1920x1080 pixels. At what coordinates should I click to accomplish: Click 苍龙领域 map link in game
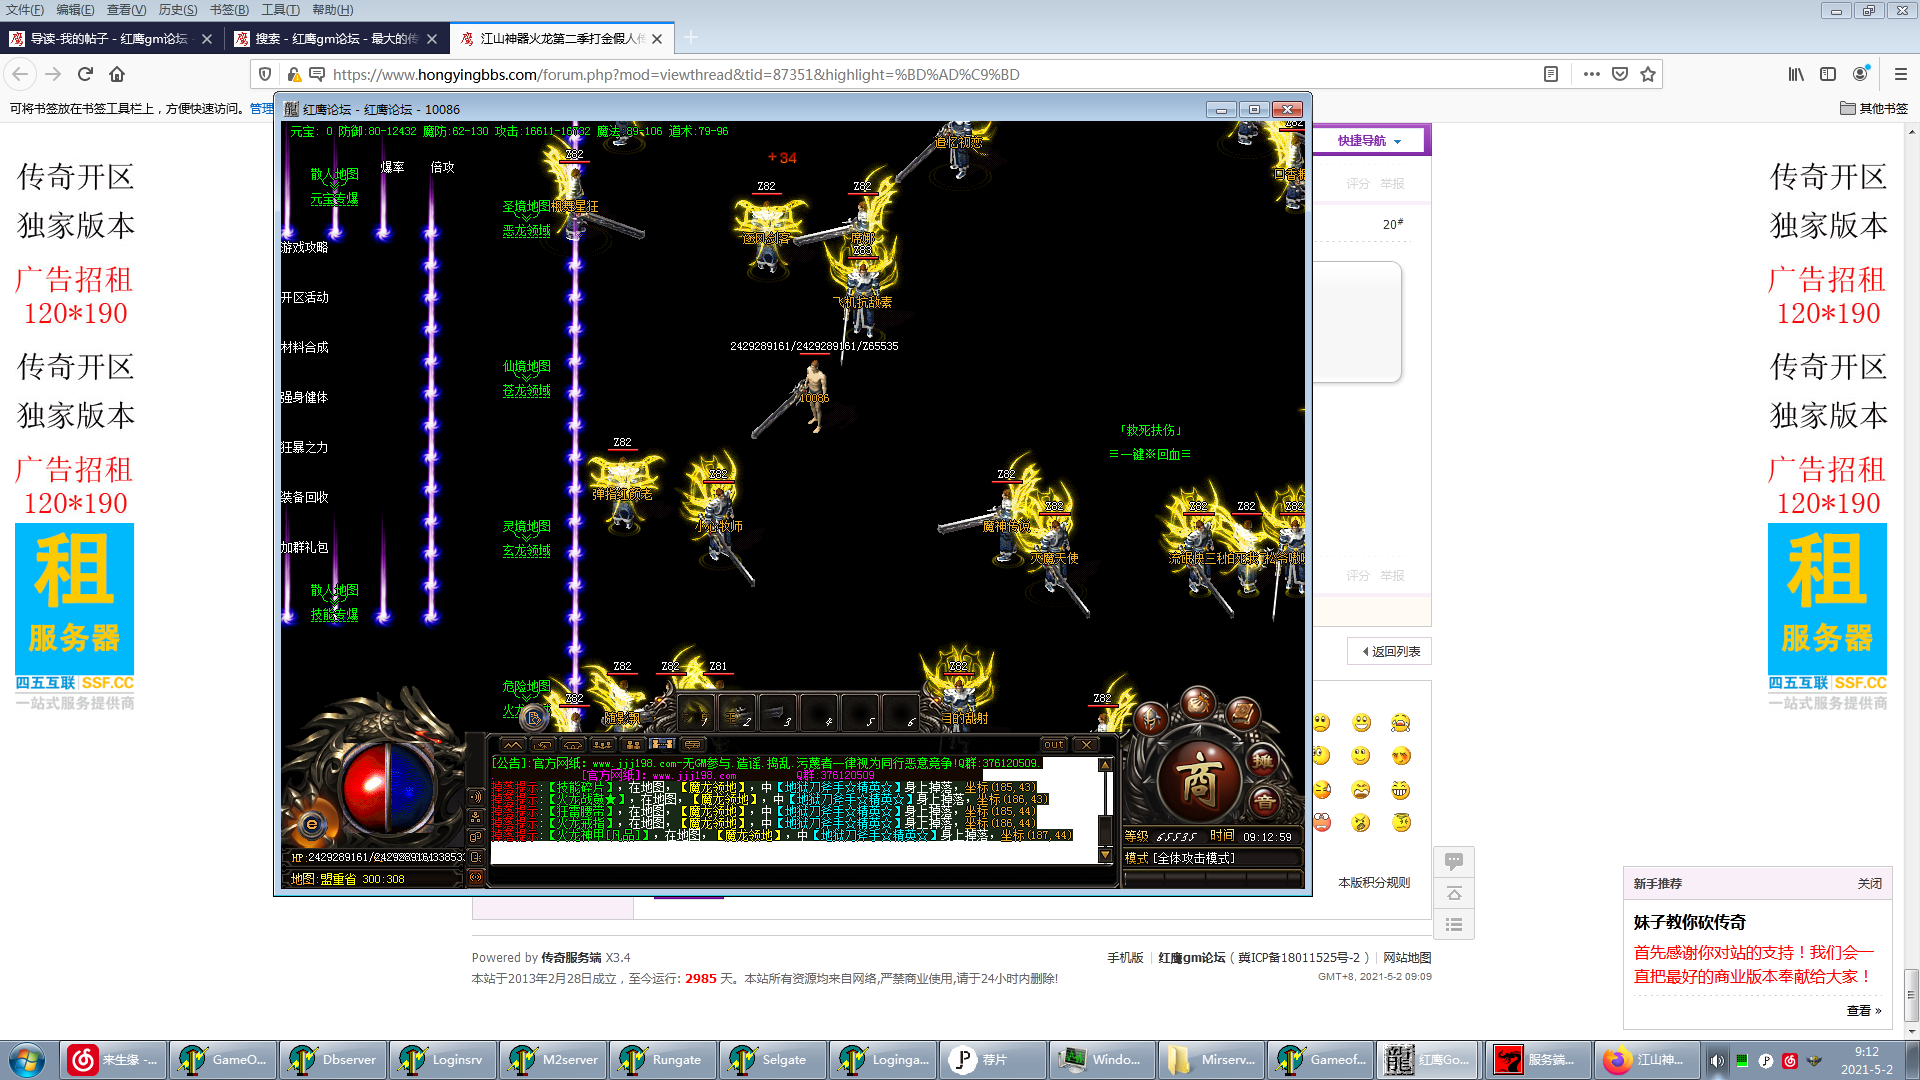(527, 391)
